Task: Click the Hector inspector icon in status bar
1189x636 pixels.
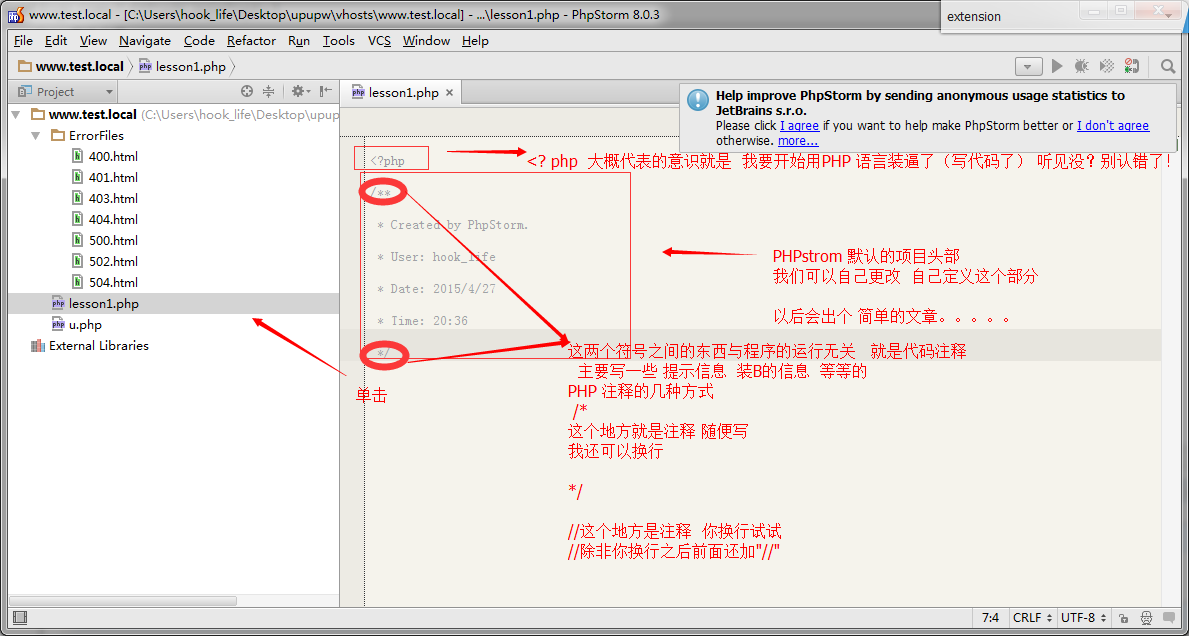Action: click(1147, 619)
